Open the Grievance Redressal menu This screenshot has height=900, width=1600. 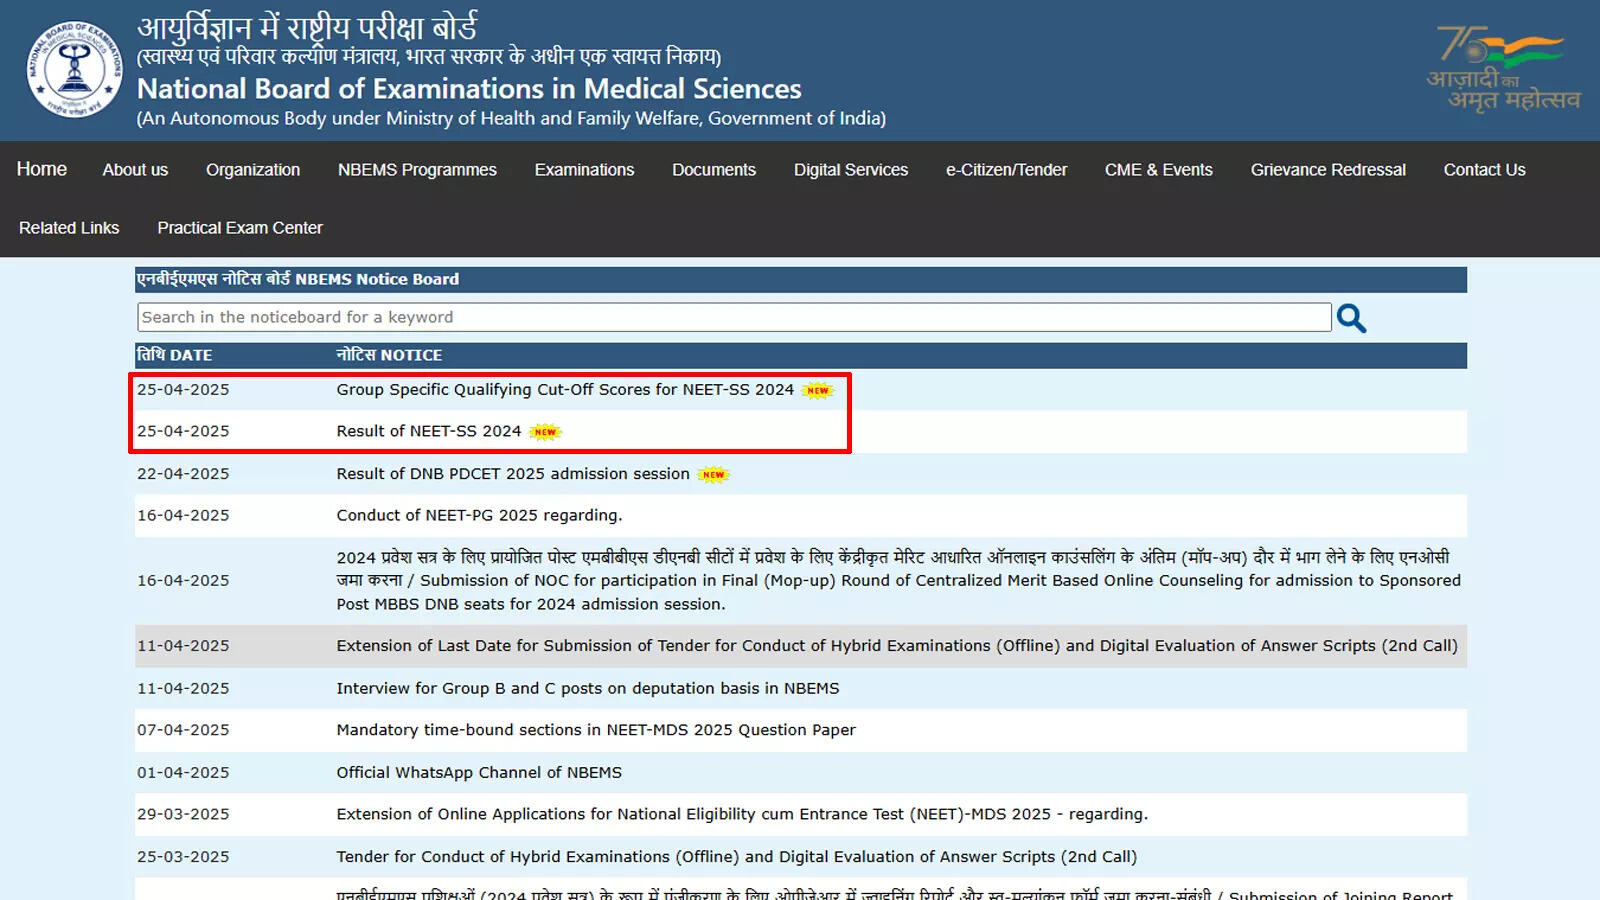[1328, 170]
